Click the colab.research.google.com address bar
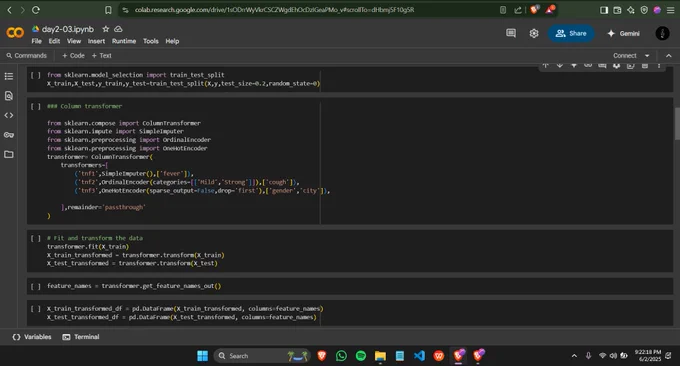 (275, 10)
